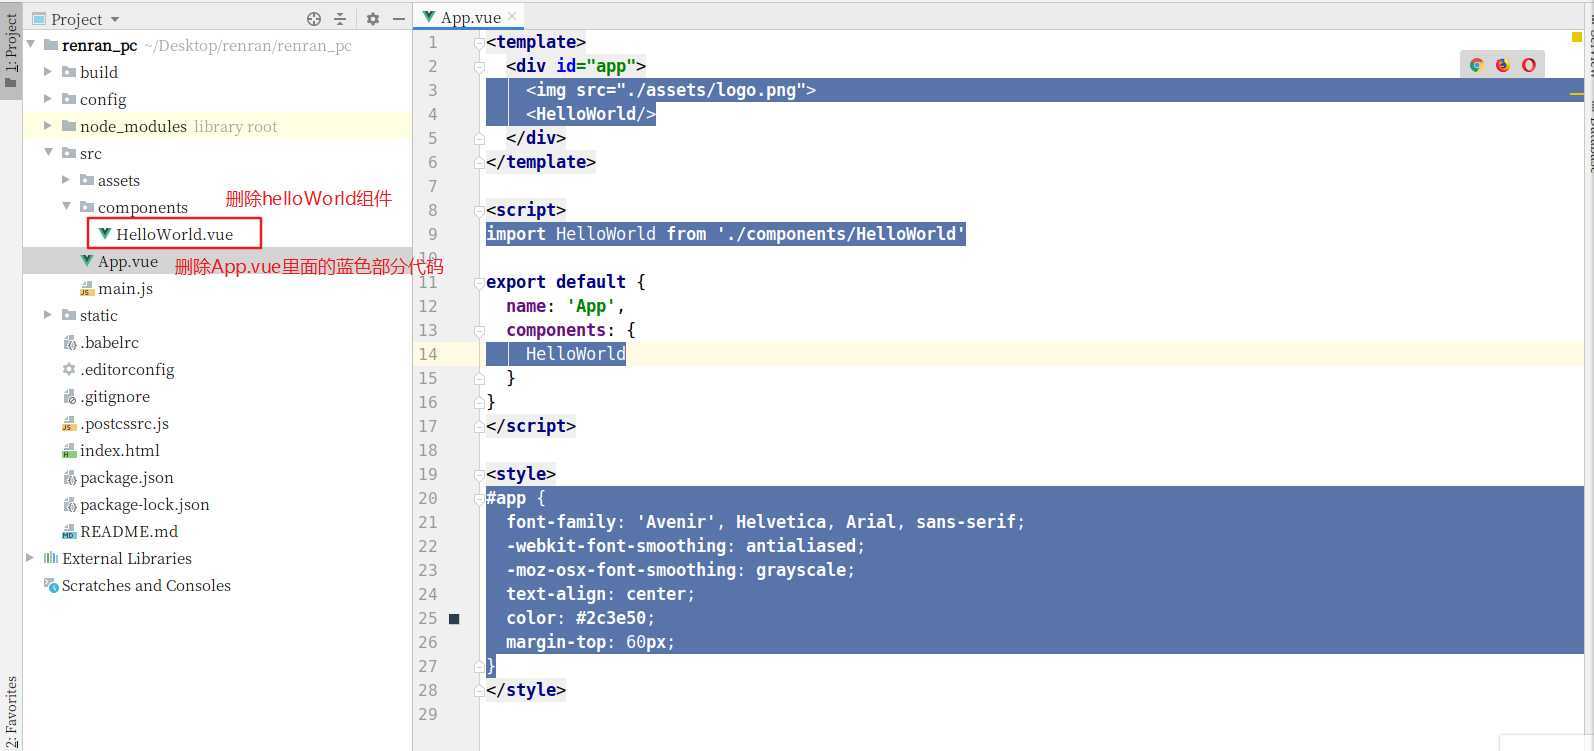The image size is (1594, 751).
Task: Fold the script block on line 8
Action: (x=480, y=211)
